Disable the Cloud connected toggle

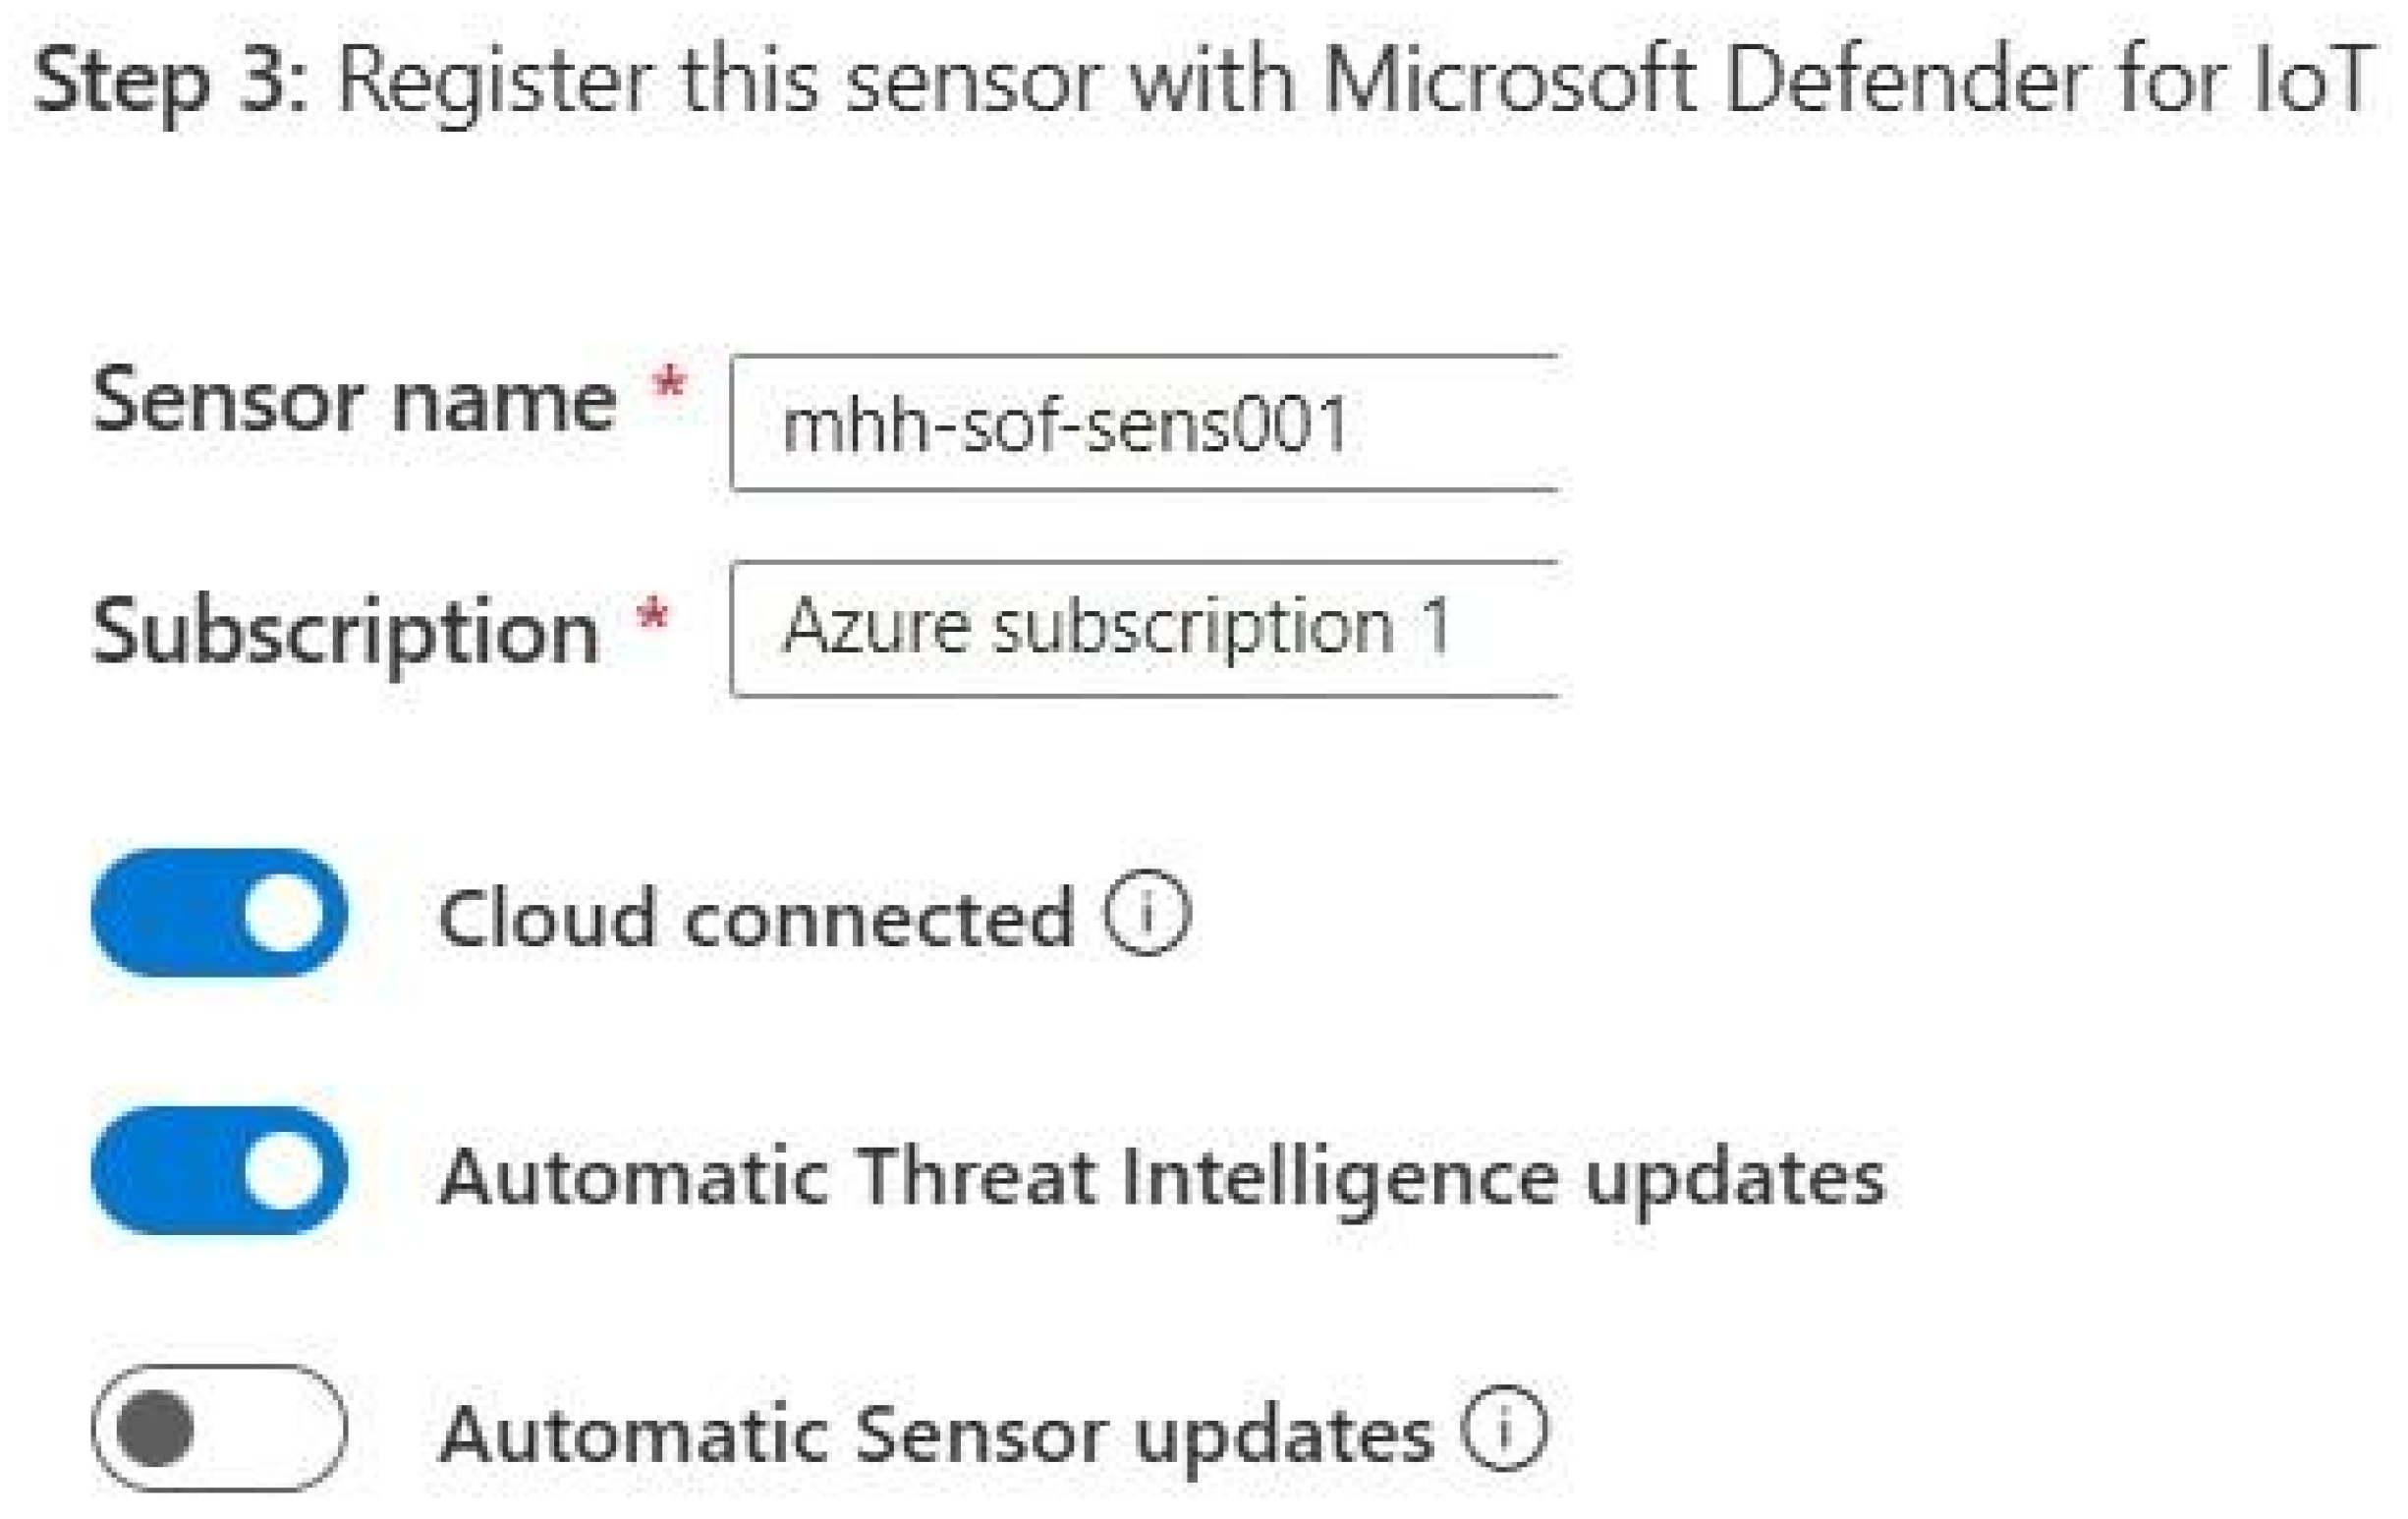click(219, 913)
